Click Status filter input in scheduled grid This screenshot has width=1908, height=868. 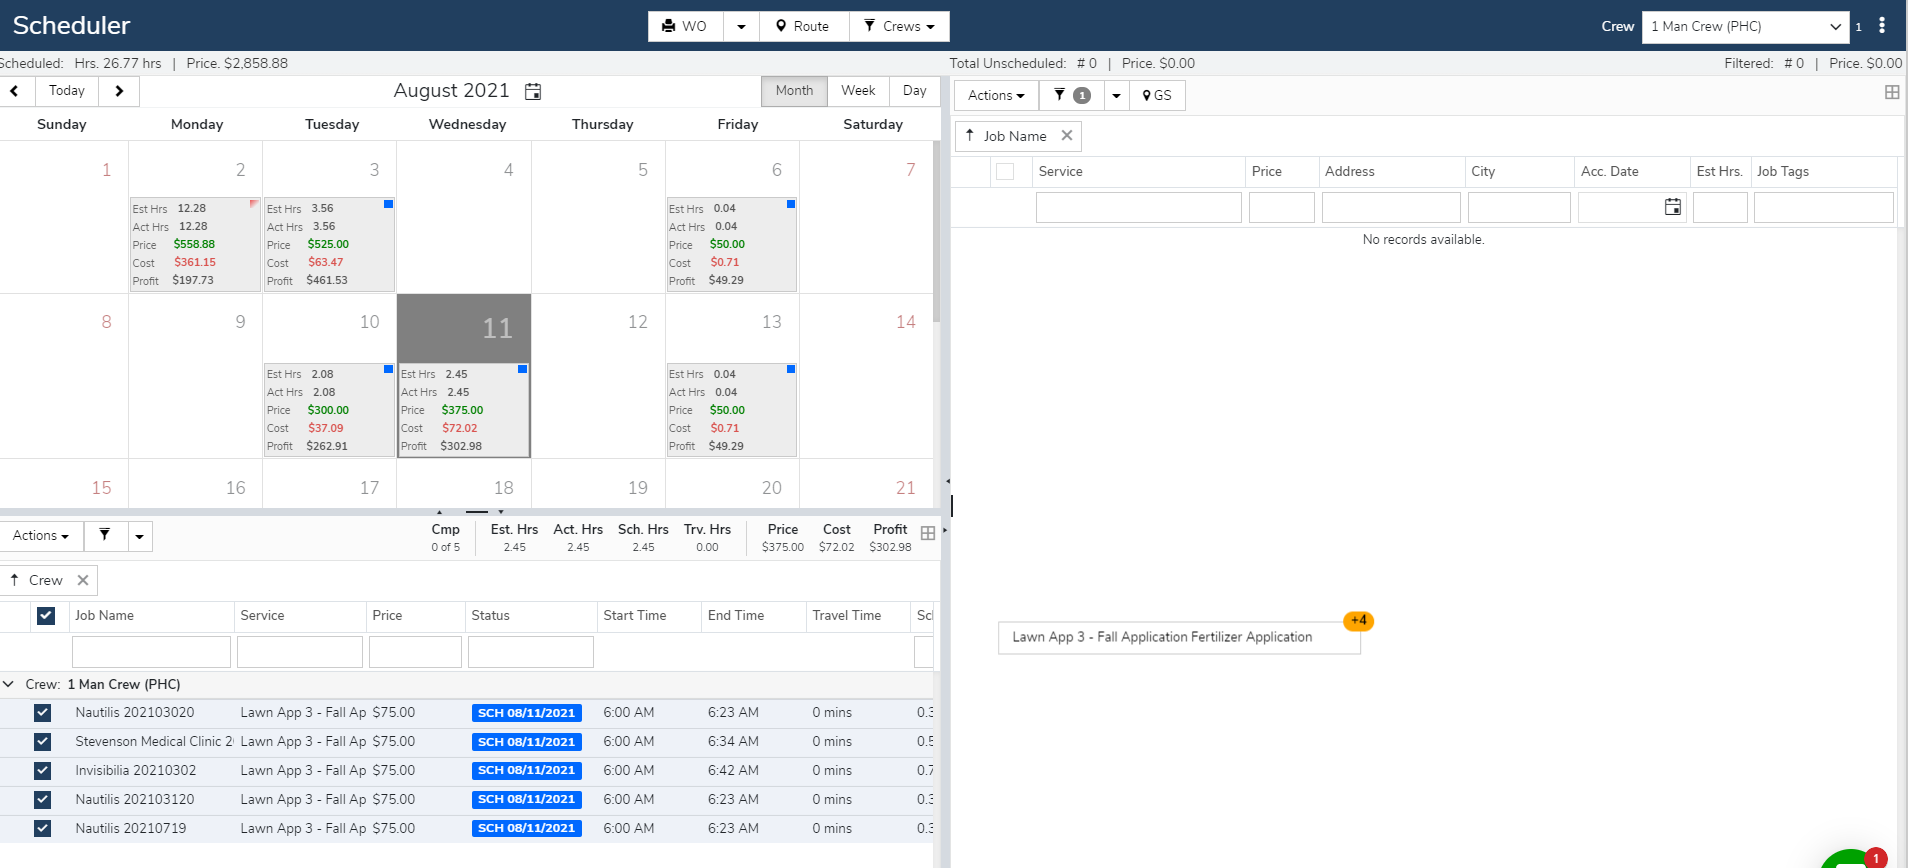[531, 652]
